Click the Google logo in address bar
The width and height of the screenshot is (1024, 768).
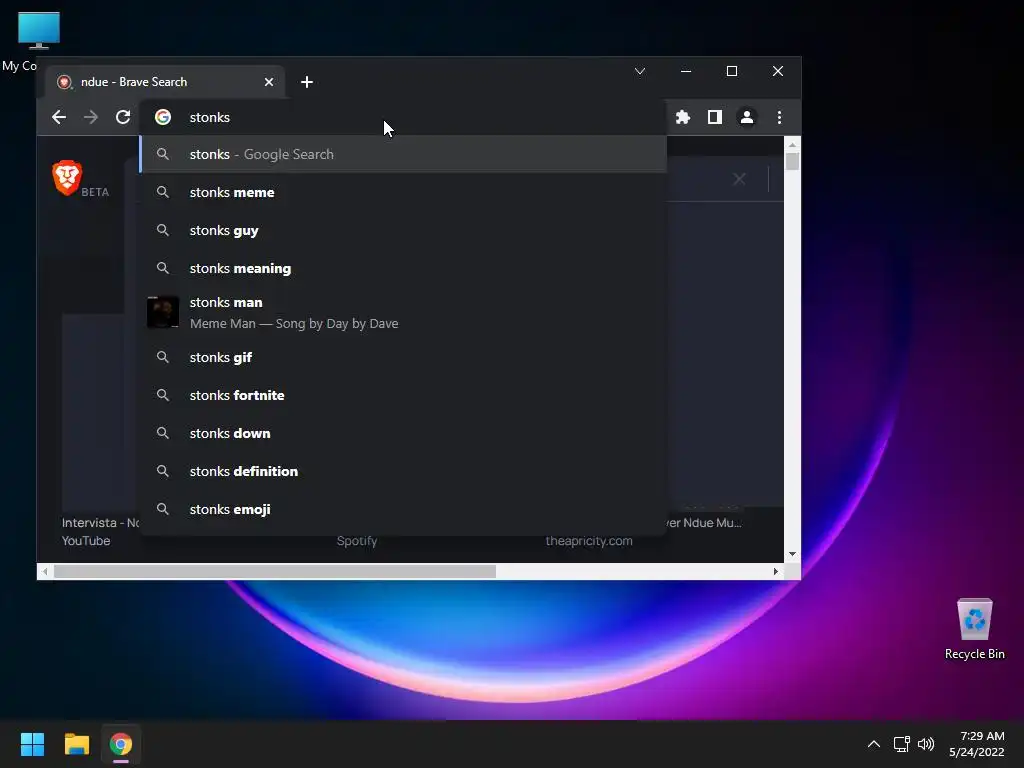pyautogui.click(x=163, y=117)
